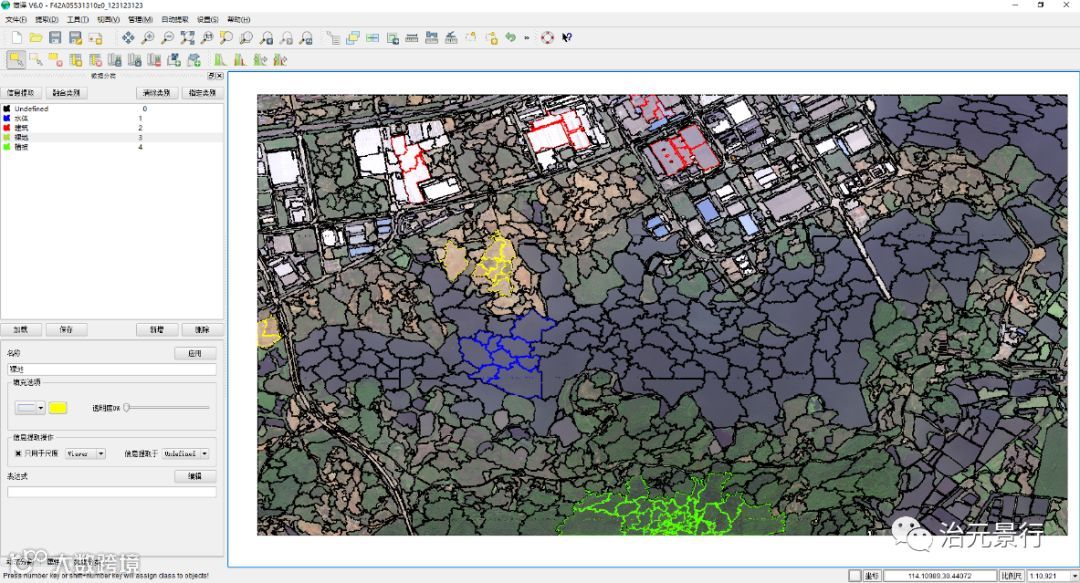Viewport: 1080px width, 583px height.
Task: Select the 裸地 class row
Action: point(112,137)
